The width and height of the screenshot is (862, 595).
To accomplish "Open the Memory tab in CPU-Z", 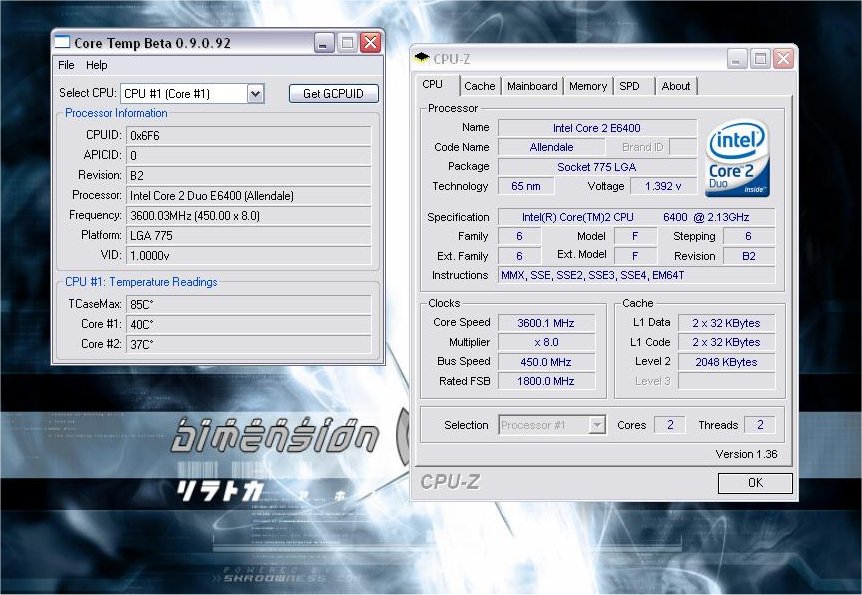I will pos(588,86).
